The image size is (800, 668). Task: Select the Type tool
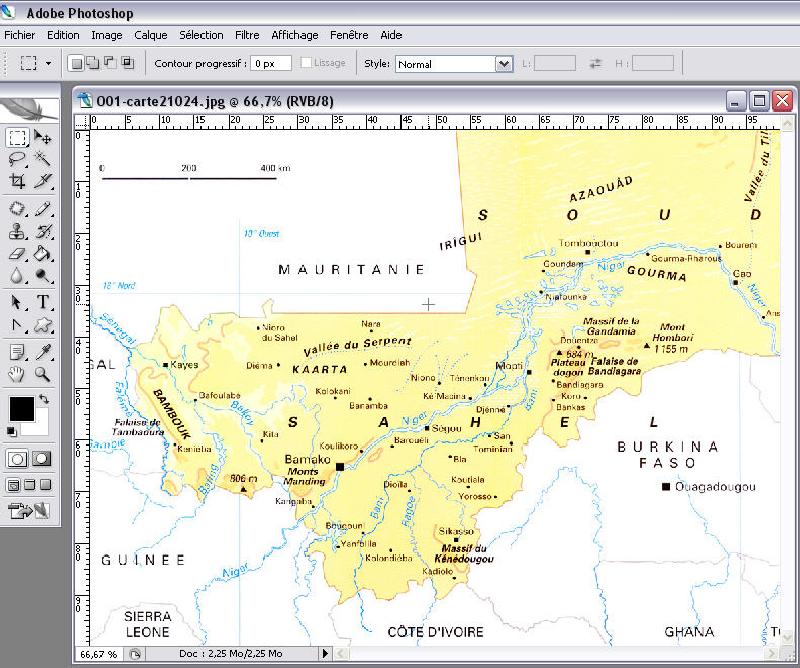click(x=43, y=303)
